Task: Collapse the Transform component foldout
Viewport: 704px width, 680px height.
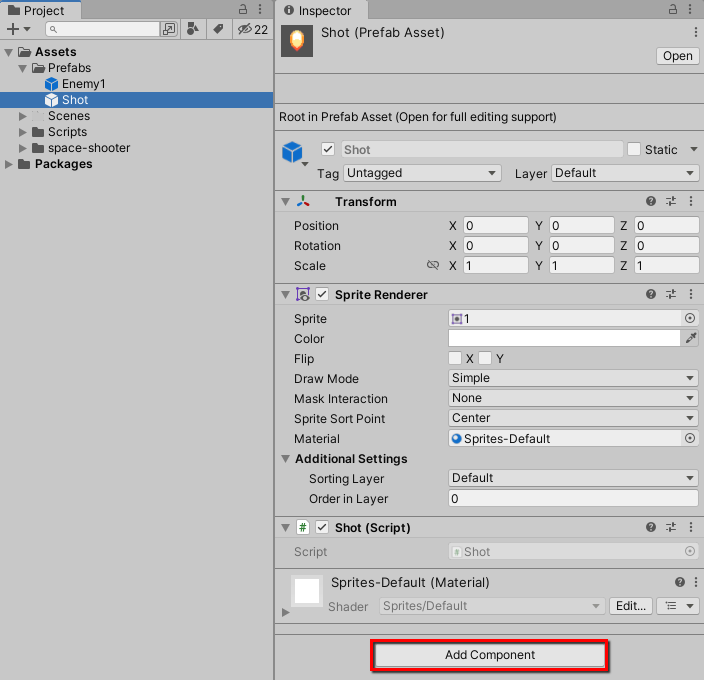Action: [286, 202]
